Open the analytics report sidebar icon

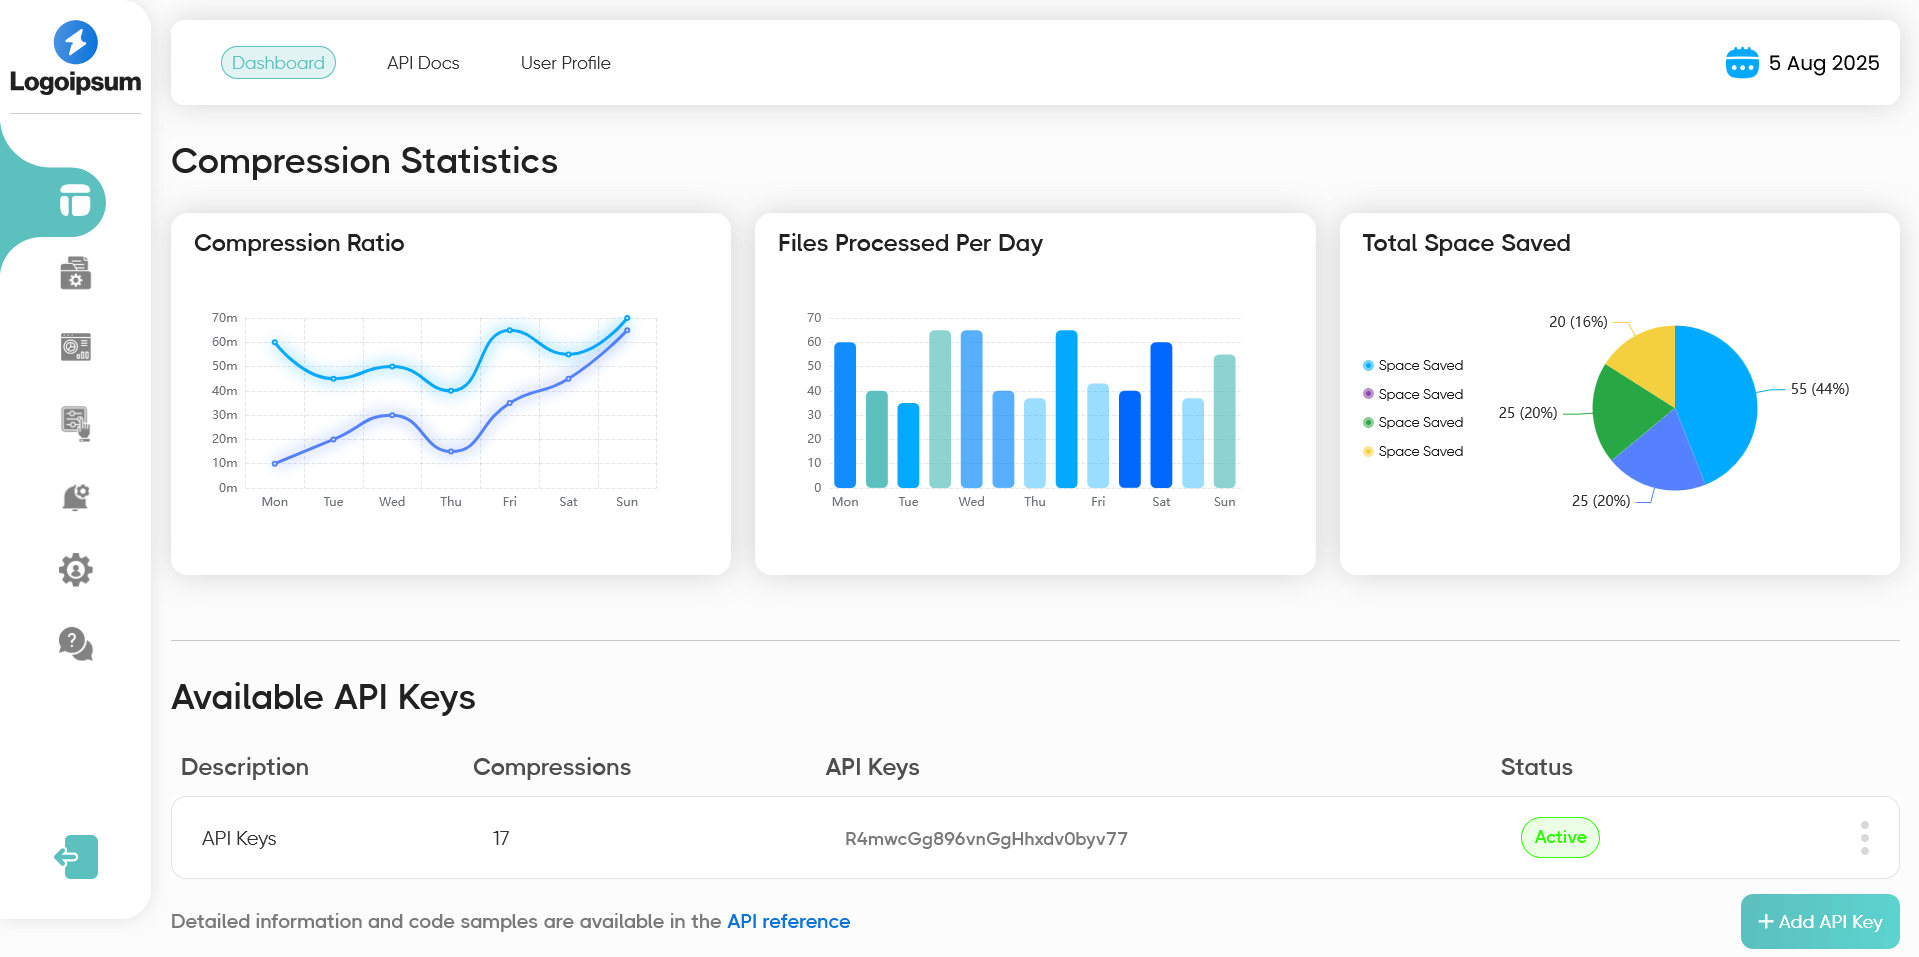click(75, 347)
